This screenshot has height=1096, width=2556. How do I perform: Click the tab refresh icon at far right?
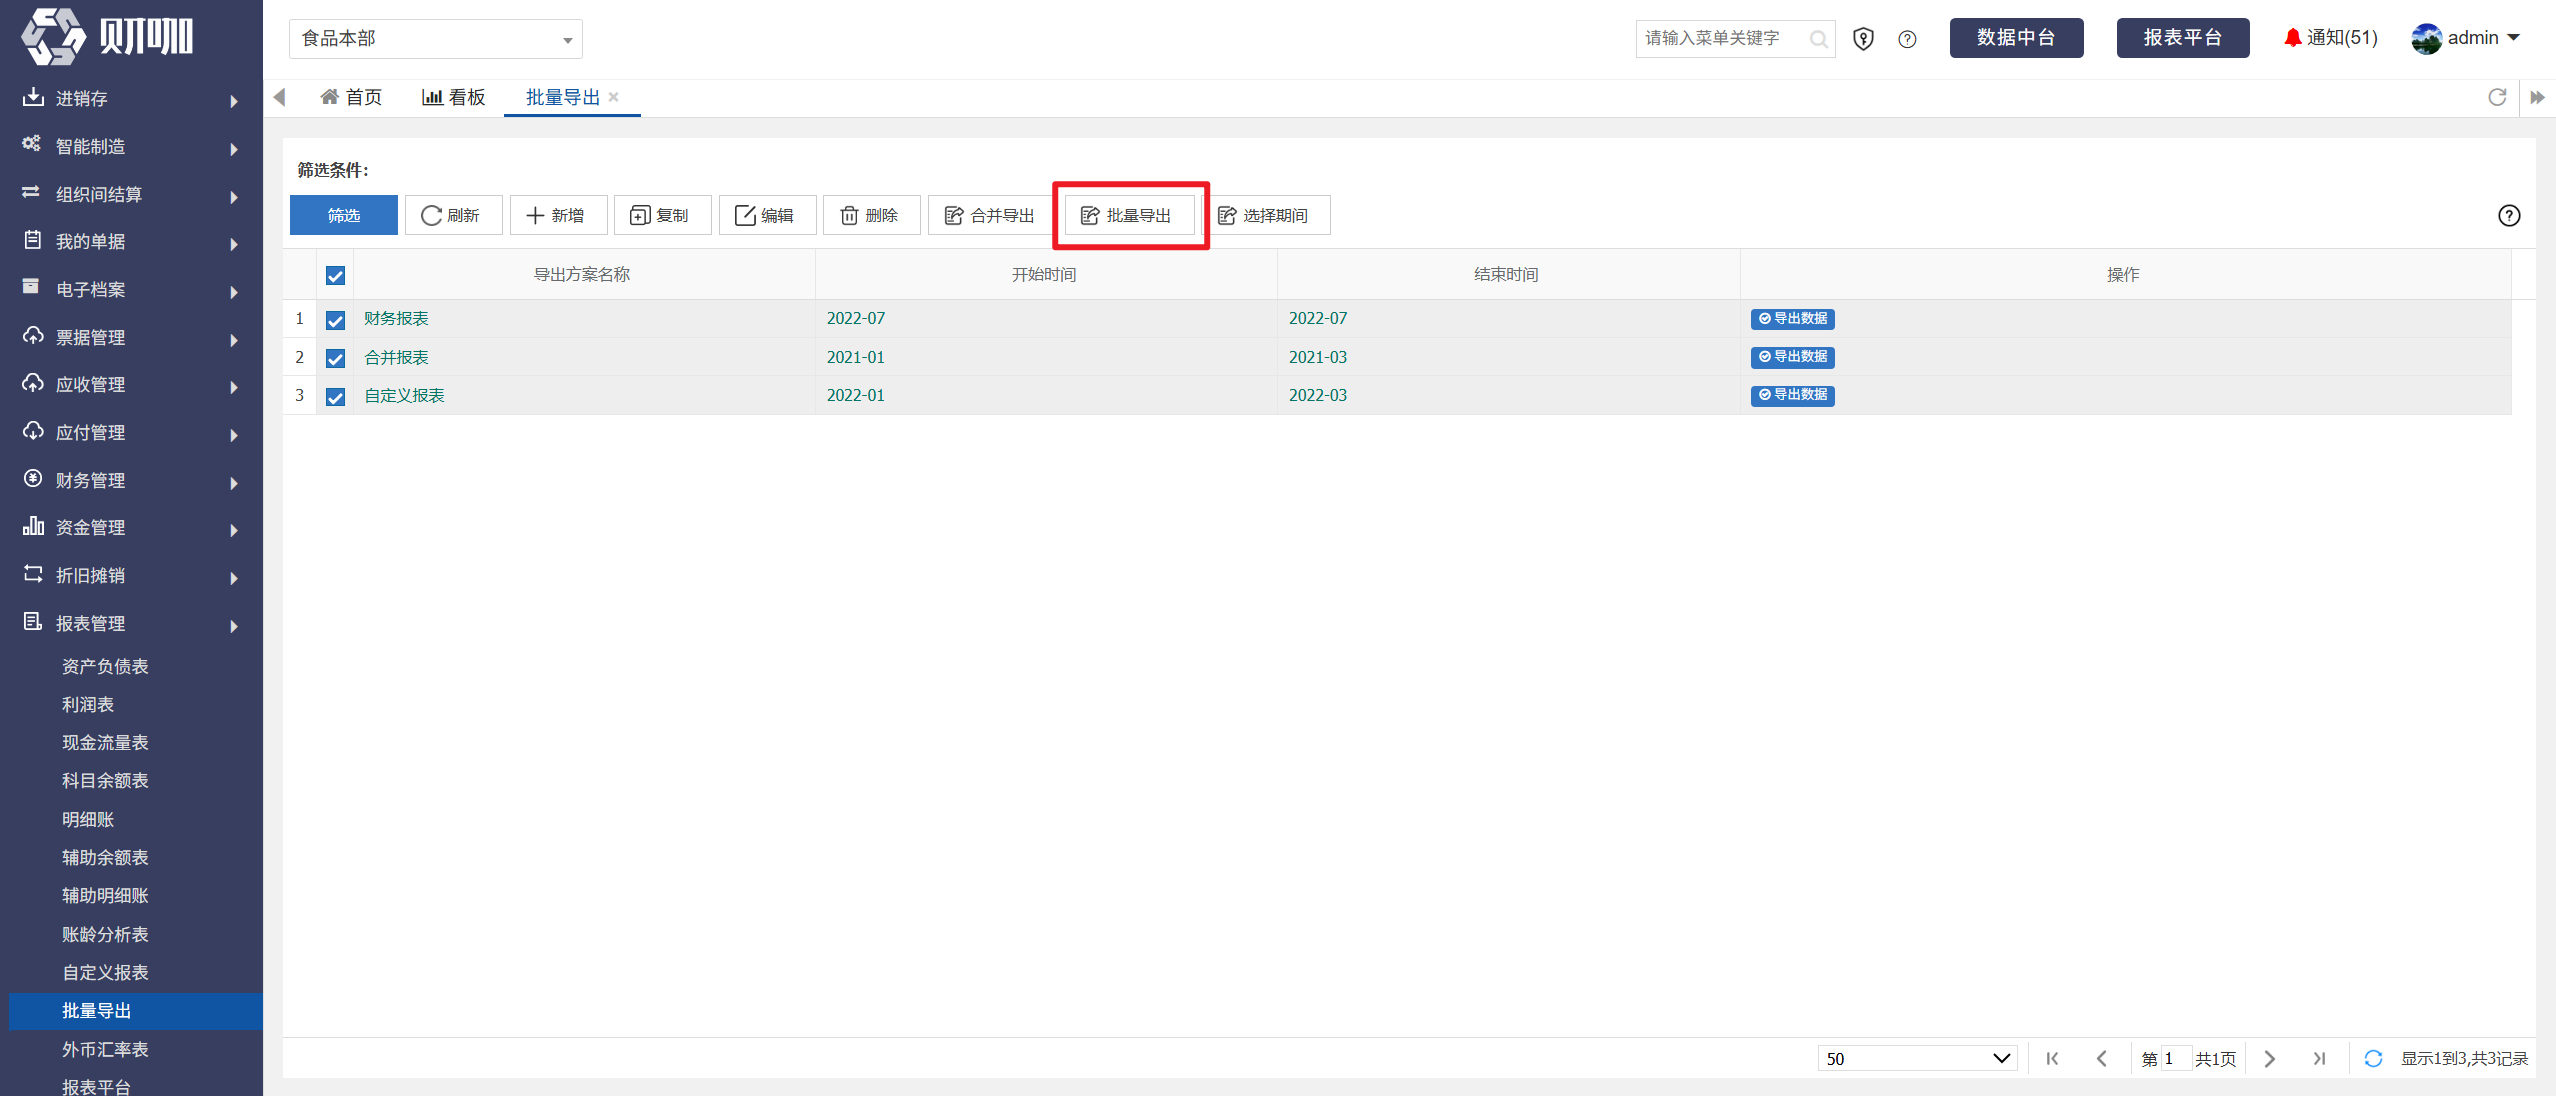pyautogui.click(x=2497, y=97)
